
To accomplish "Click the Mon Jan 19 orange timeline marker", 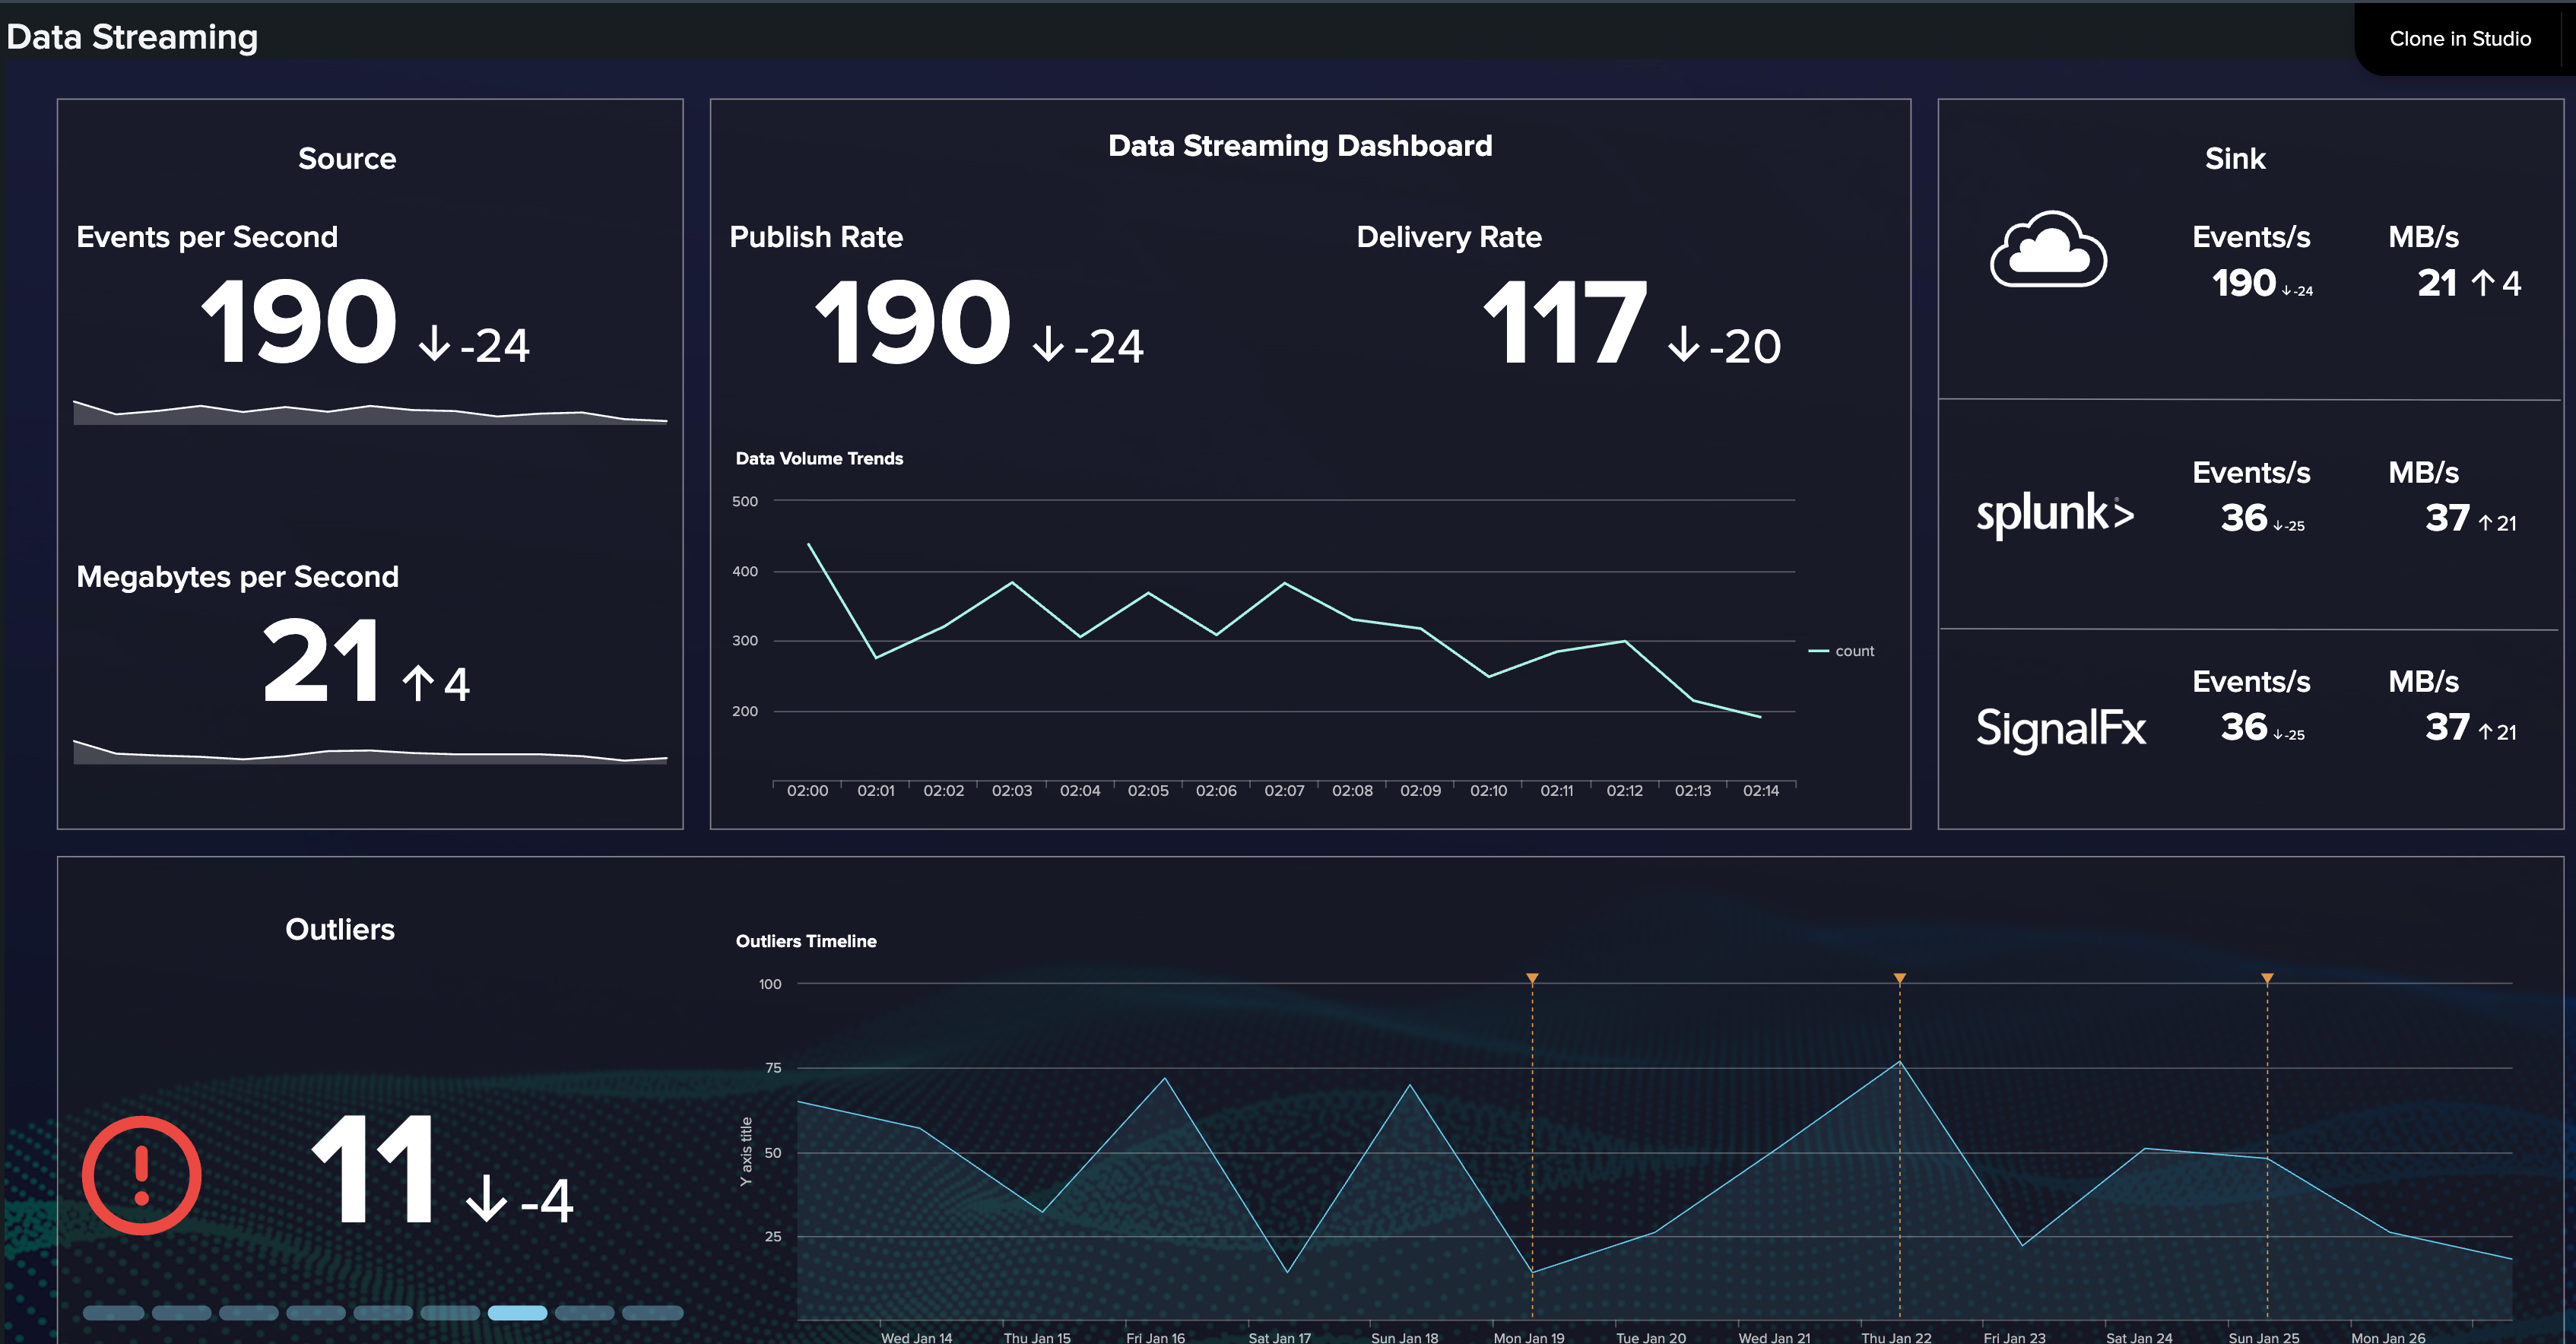I will (x=1532, y=978).
